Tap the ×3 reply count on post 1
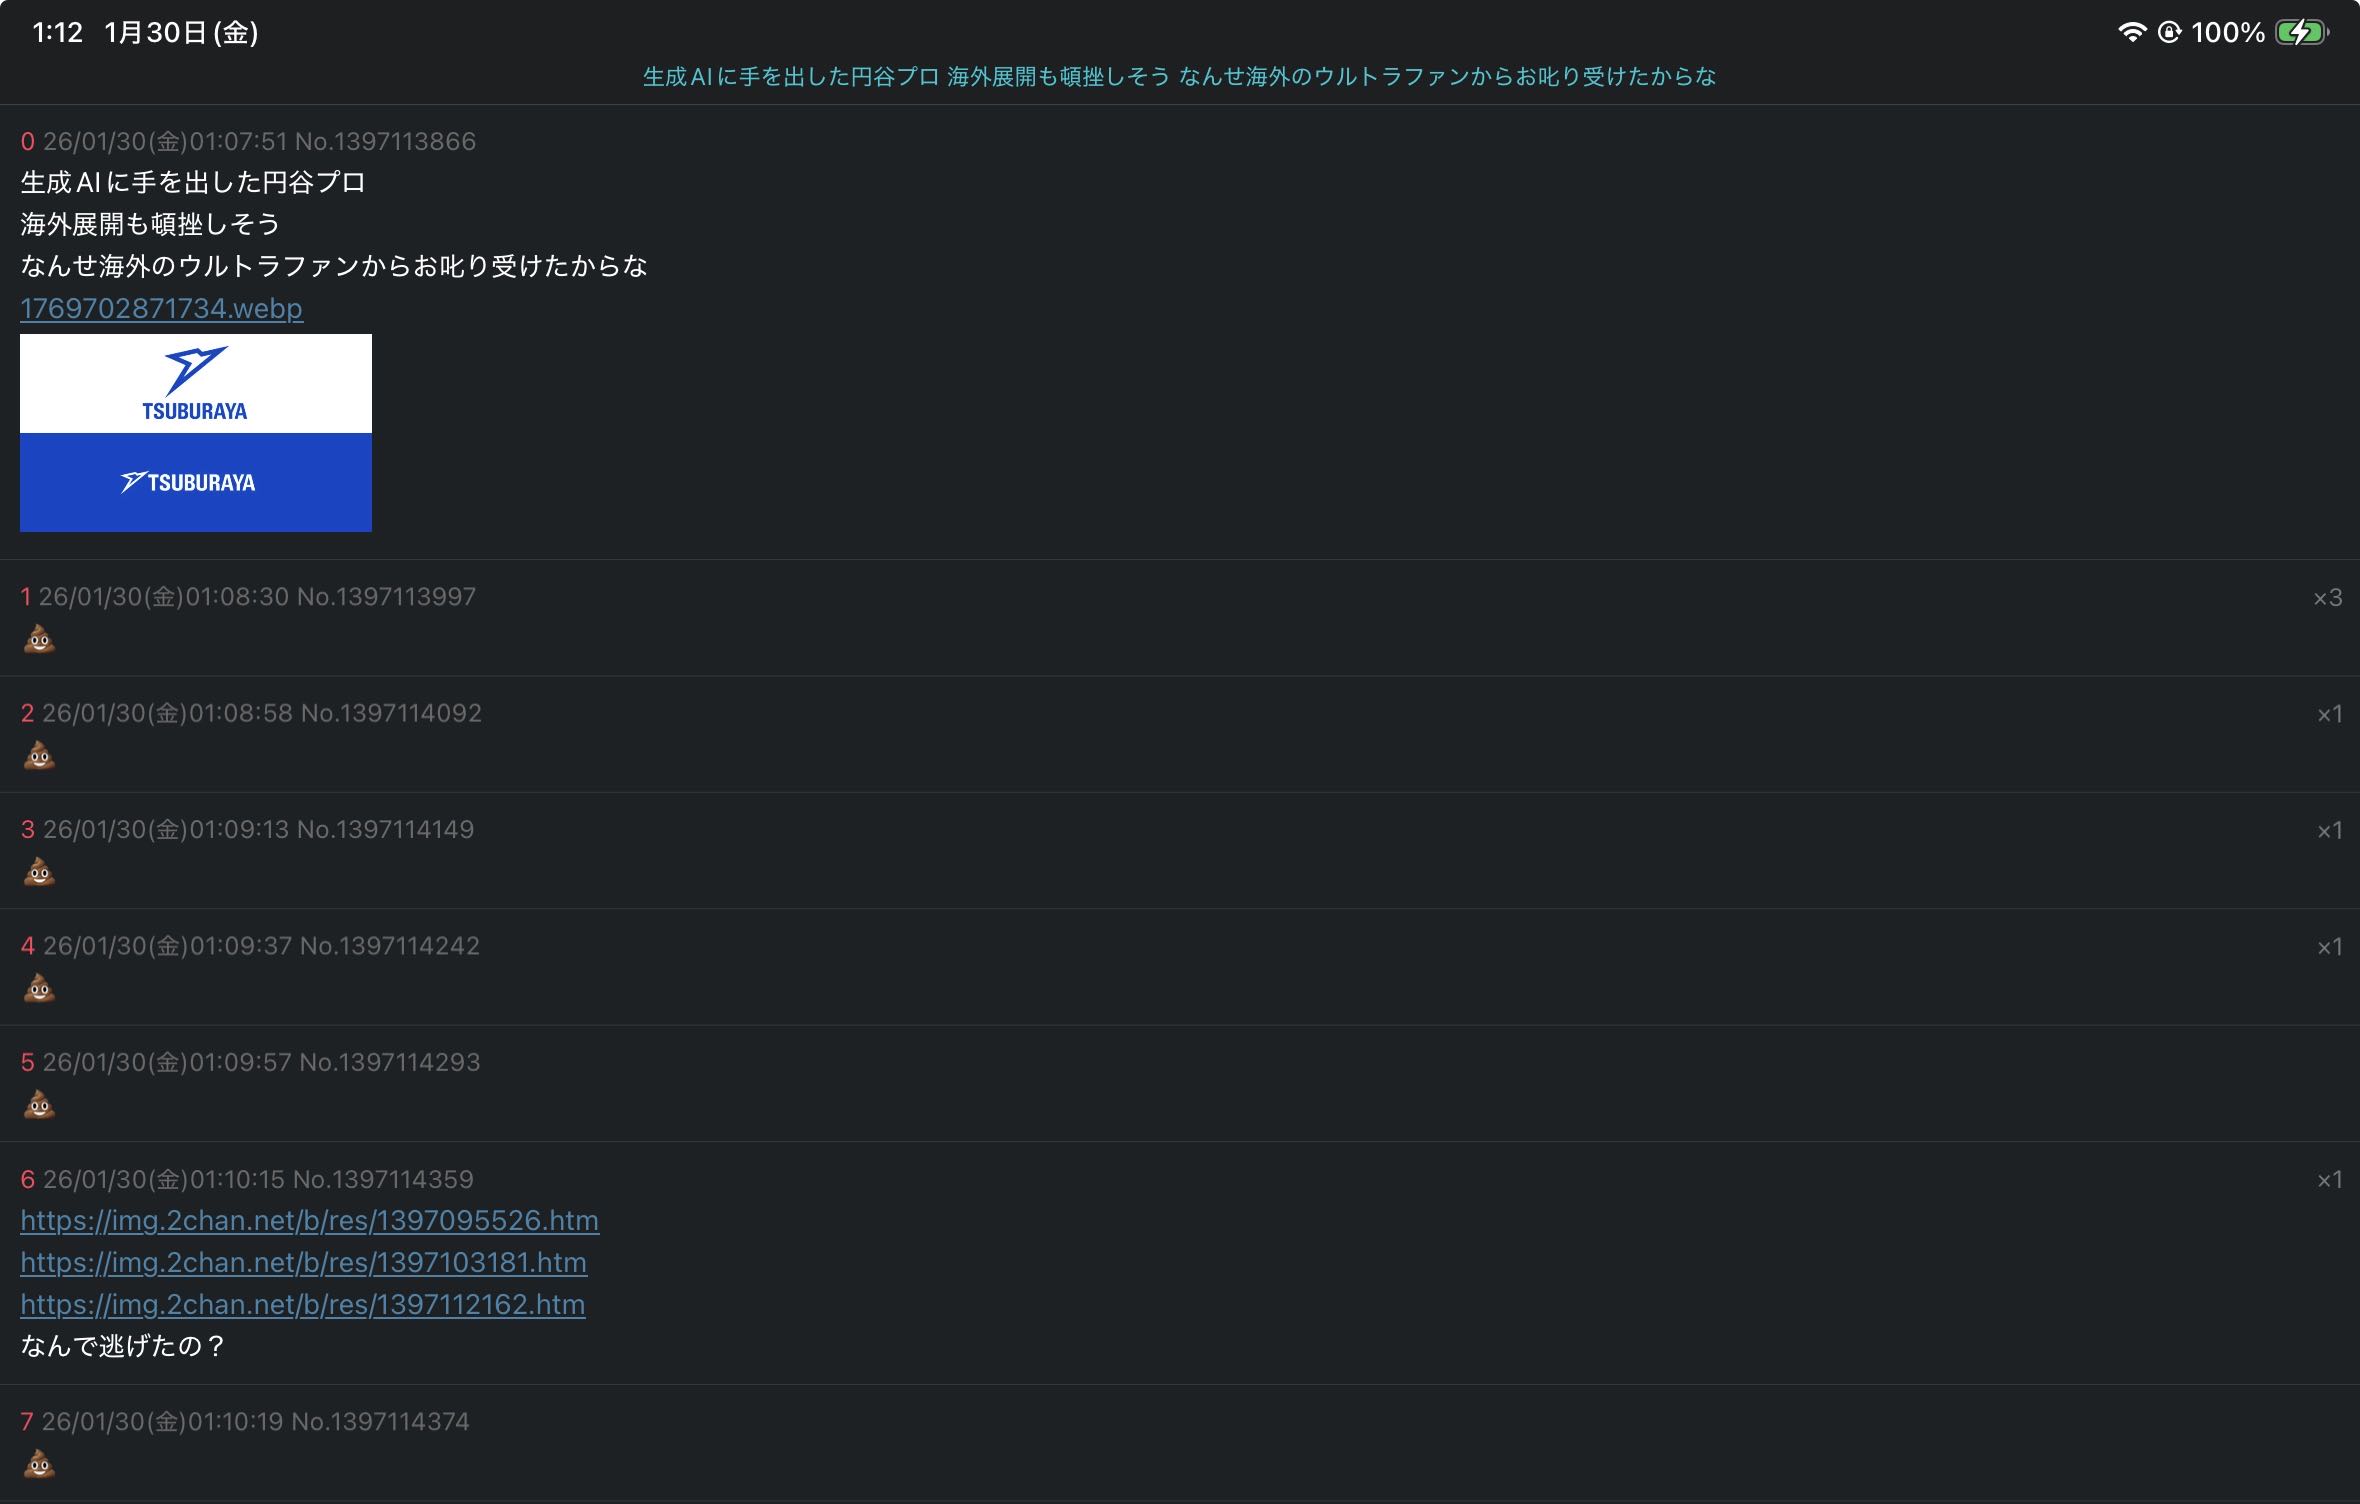This screenshot has width=2360, height=1504. (2327, 598)
